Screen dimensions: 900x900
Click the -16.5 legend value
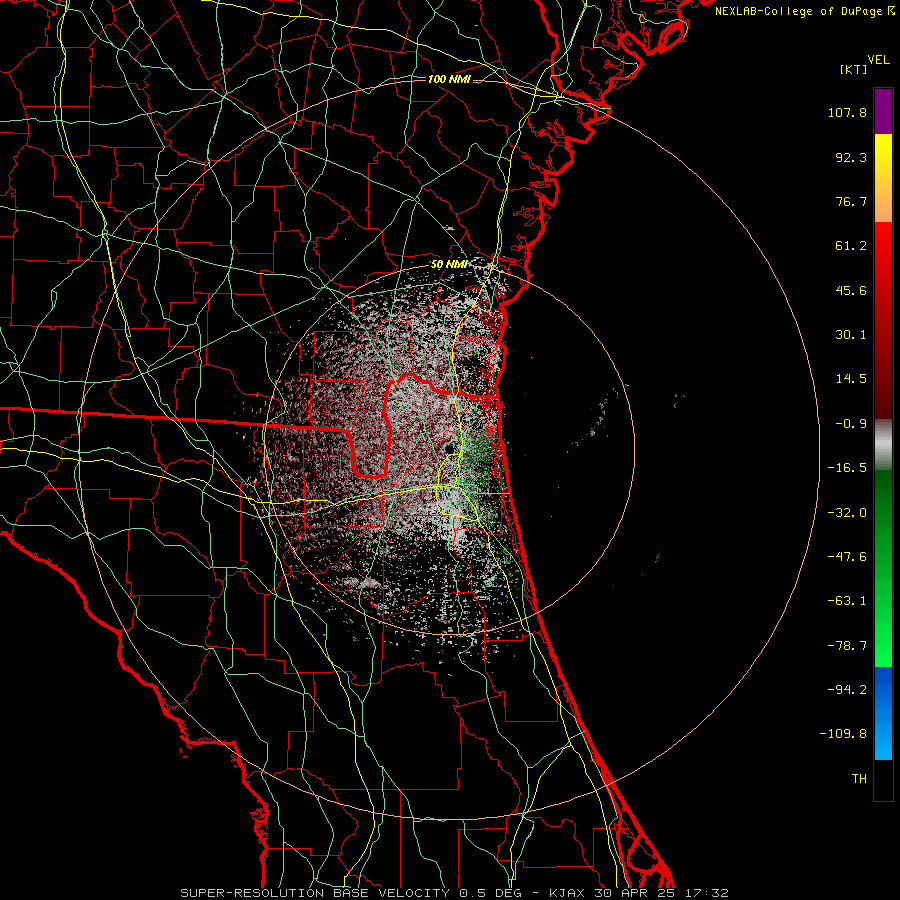click(847, 468)
